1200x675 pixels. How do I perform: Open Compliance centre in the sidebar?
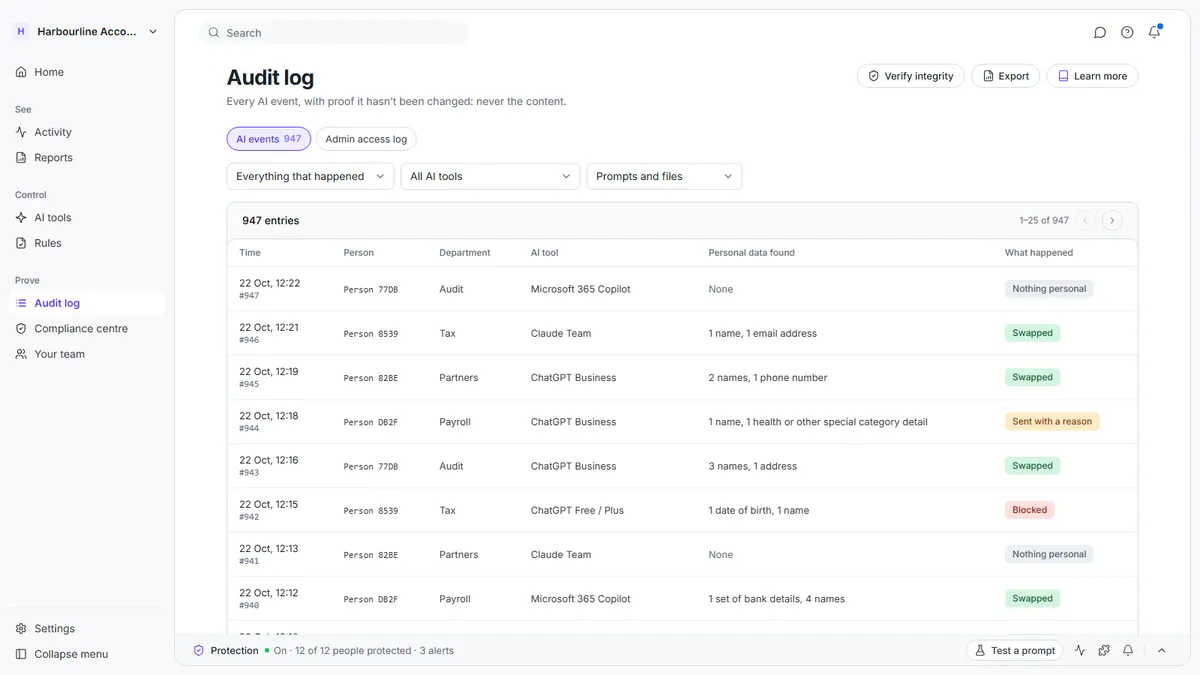[85, 328]
